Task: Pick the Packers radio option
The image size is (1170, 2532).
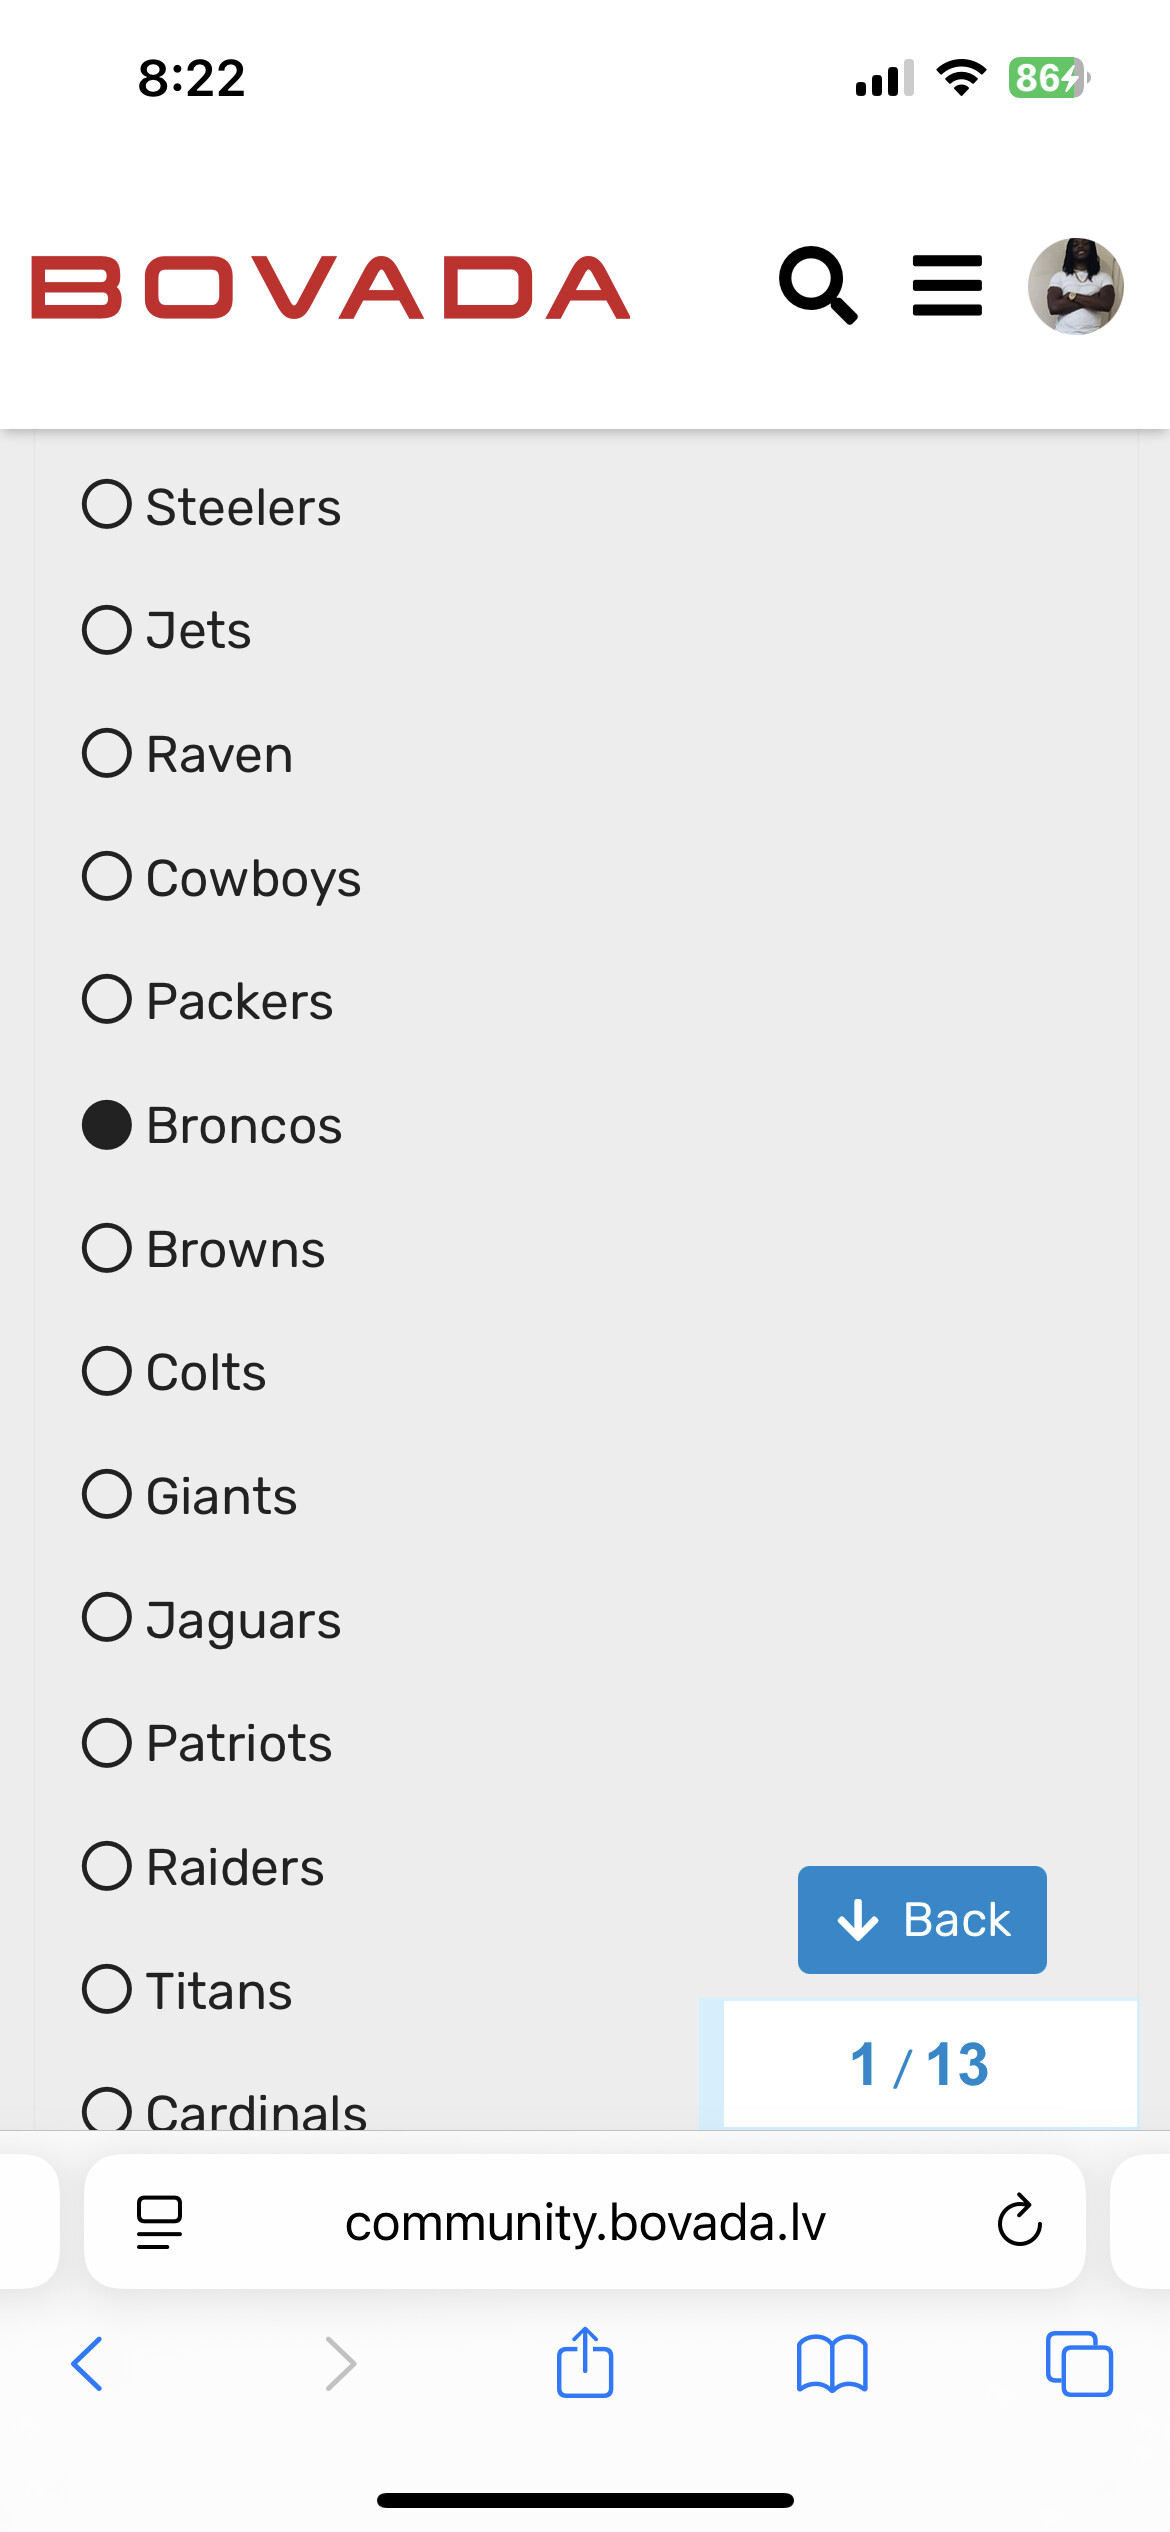Action: [x=107, y=1000]
